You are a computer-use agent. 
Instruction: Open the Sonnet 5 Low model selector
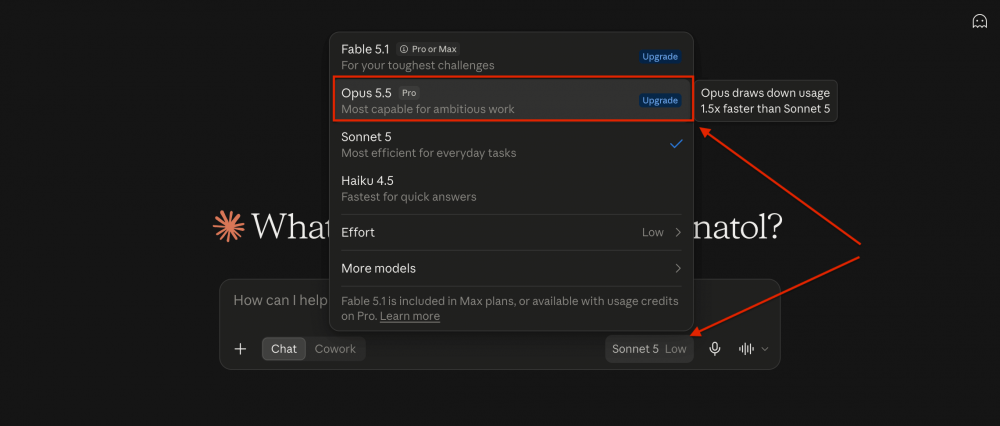[649, 349]
